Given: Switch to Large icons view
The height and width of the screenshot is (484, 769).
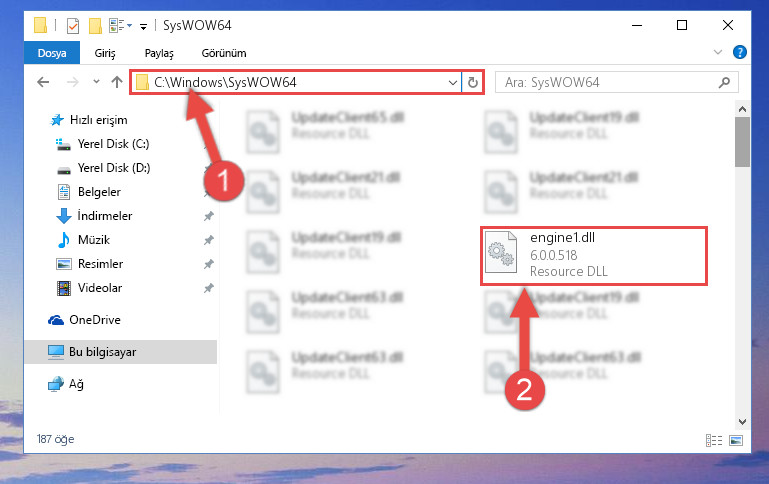Looking at the screenshot, I should (736, 440).
